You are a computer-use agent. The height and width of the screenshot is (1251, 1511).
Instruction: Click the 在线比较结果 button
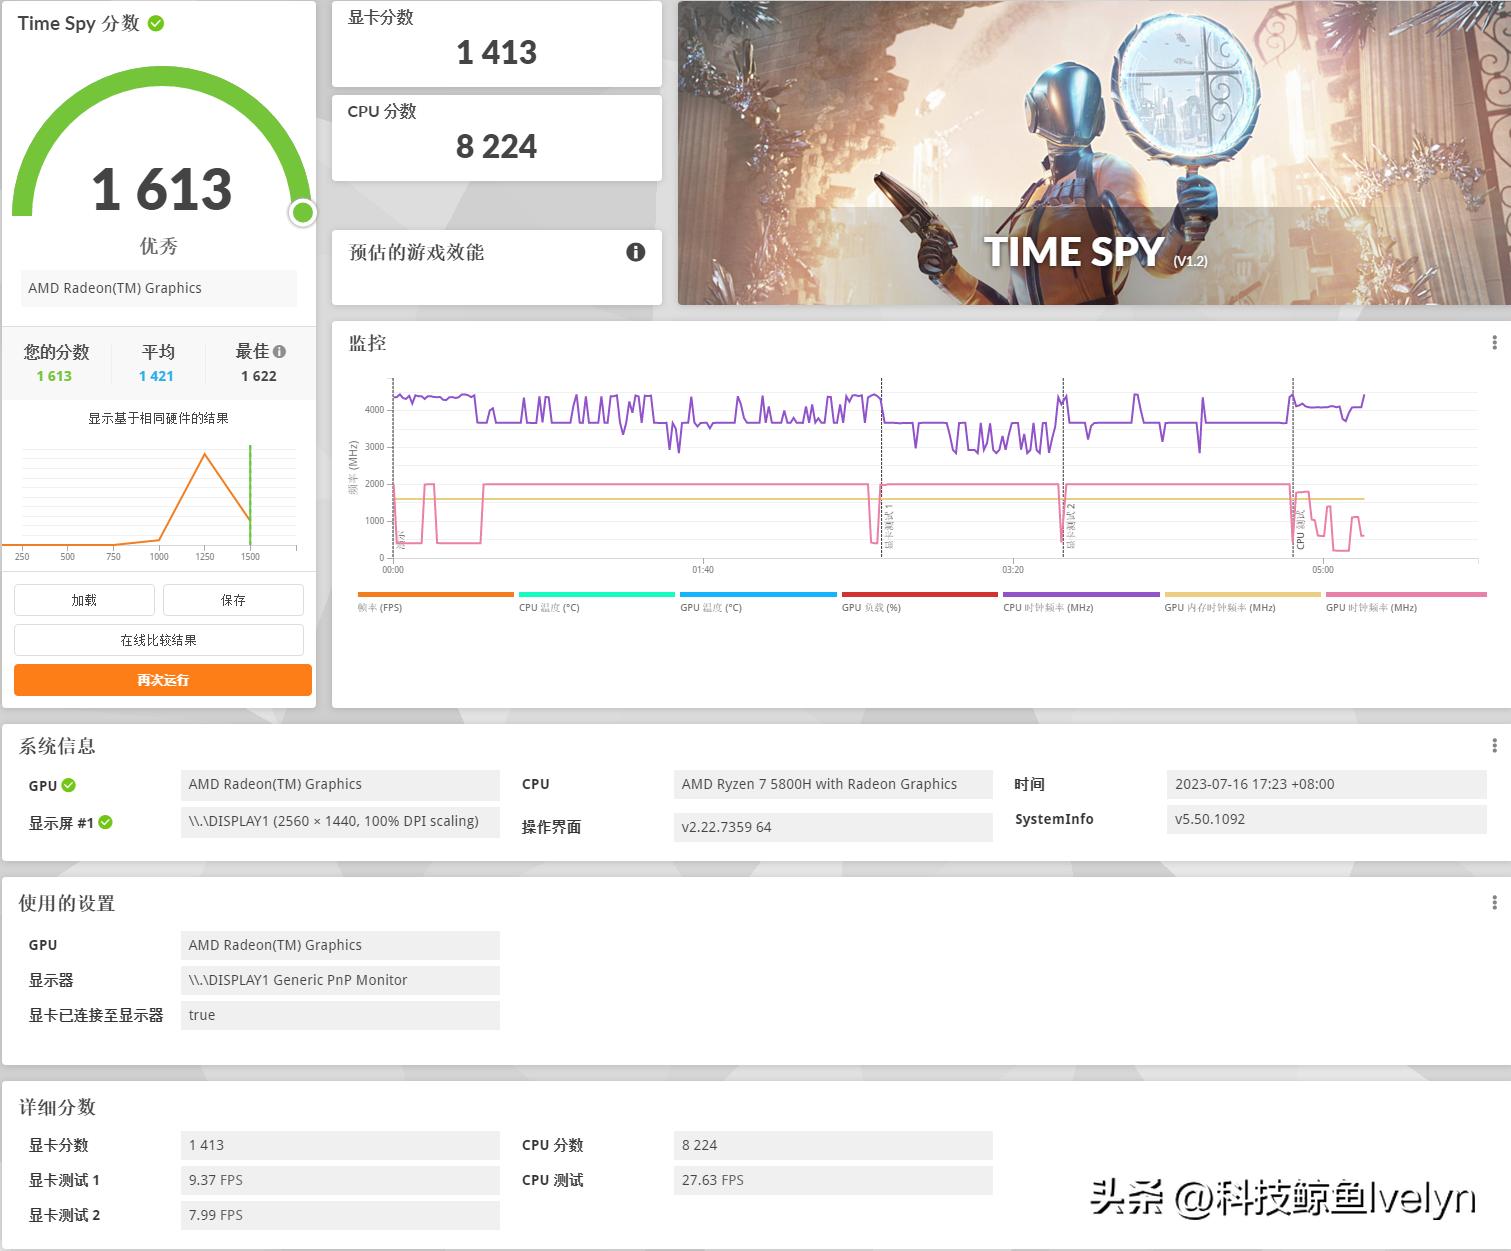point(159,639)
